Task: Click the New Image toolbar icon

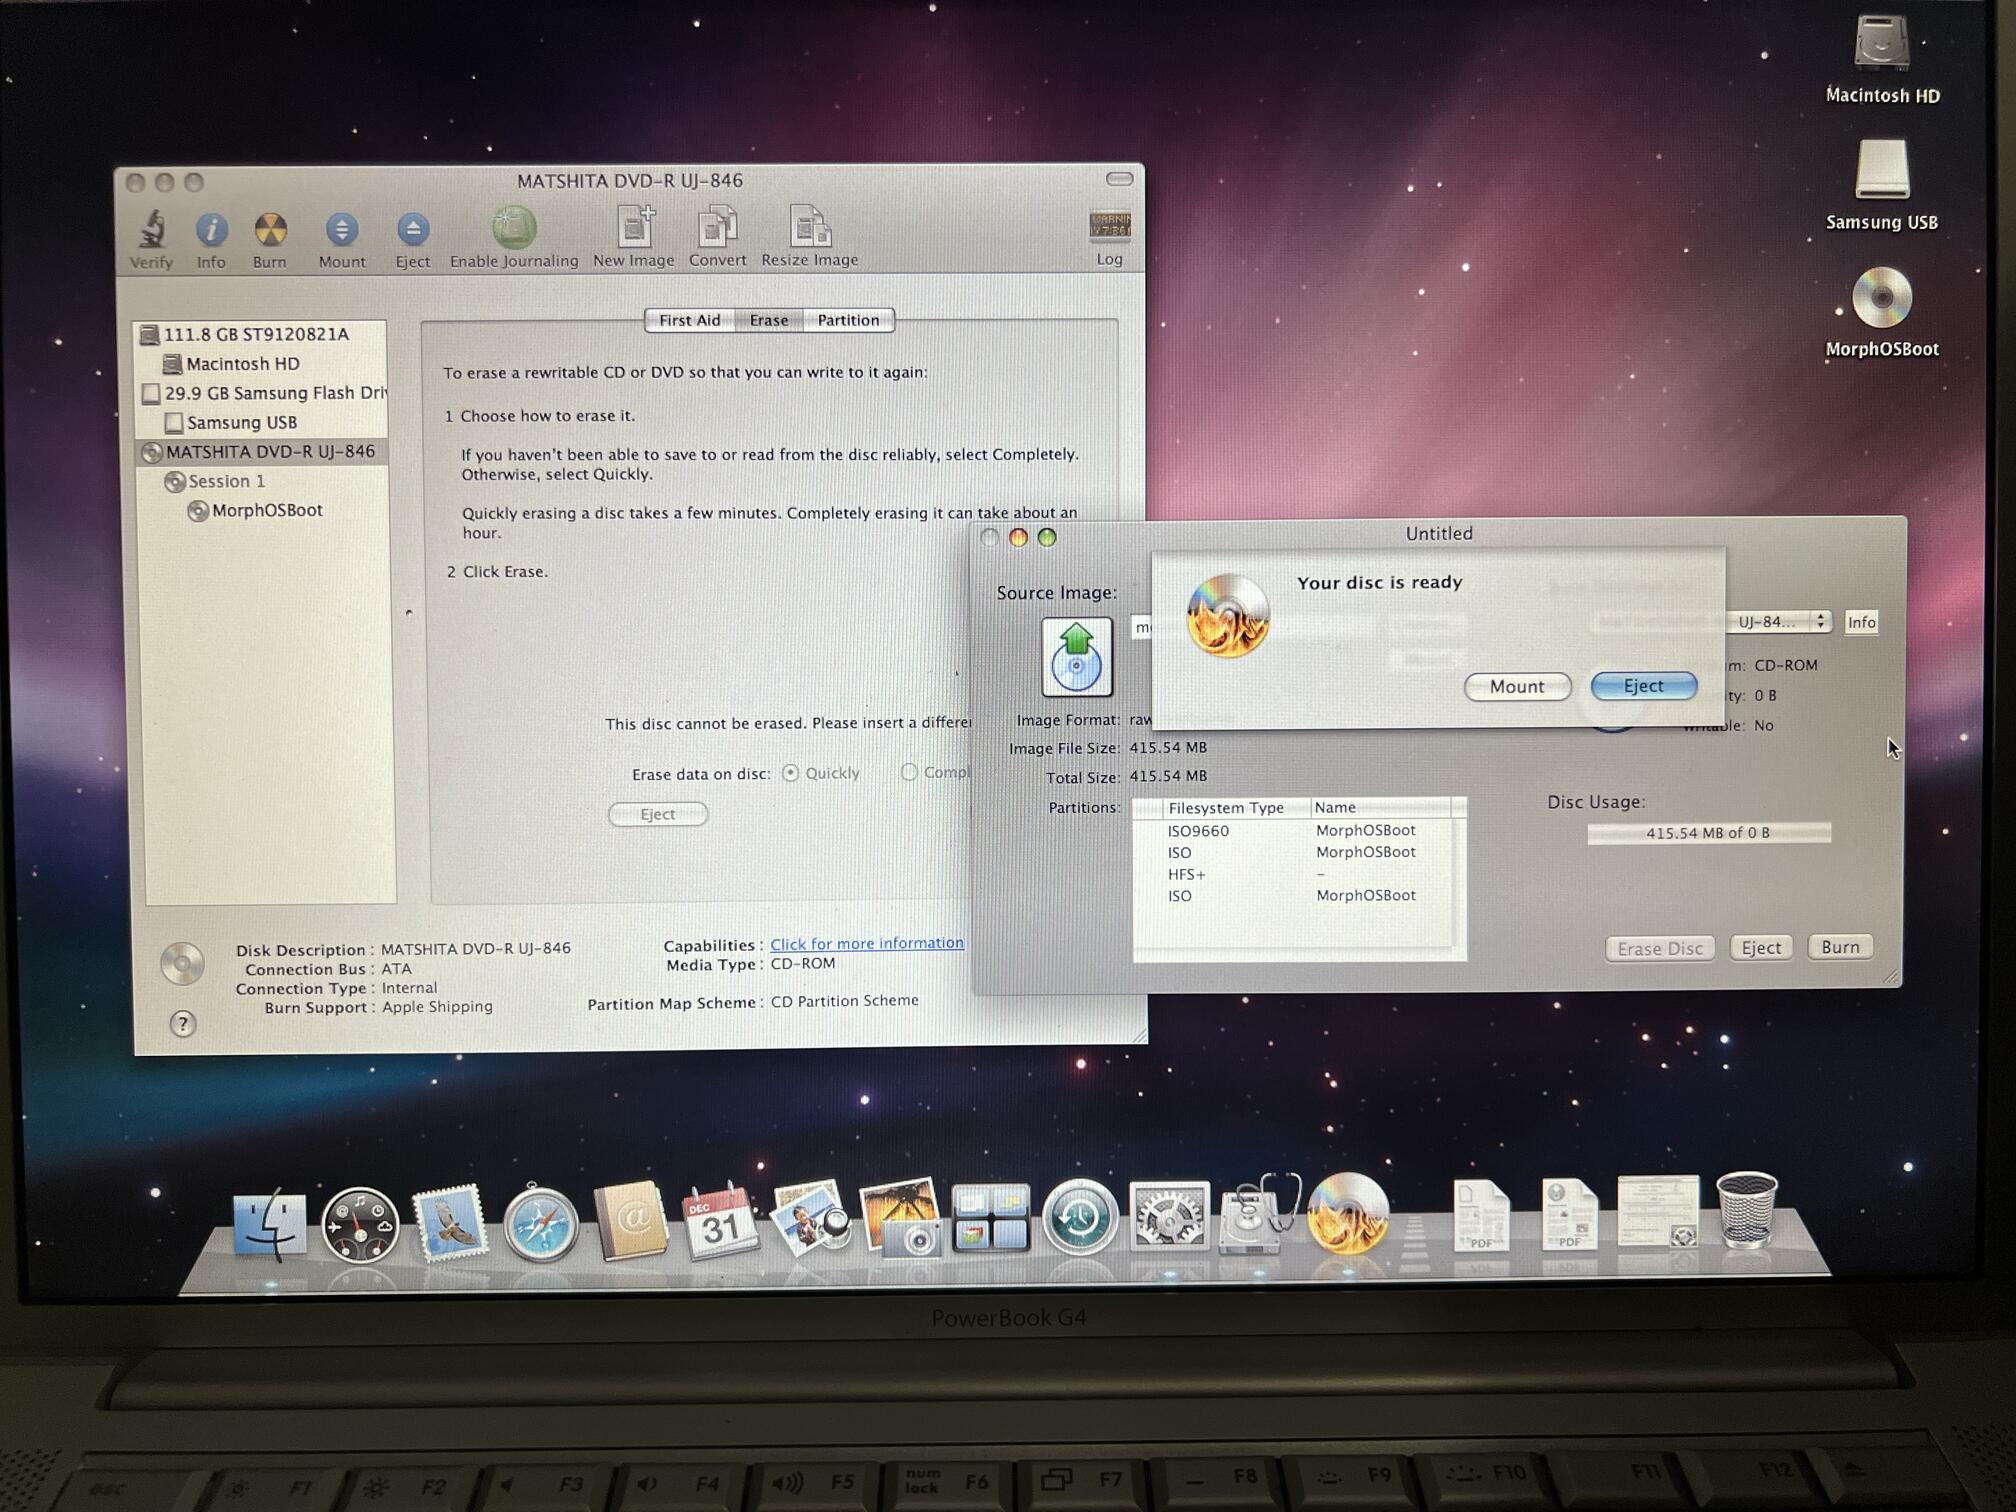Action: pyautogui.click(x=634, y=228)
